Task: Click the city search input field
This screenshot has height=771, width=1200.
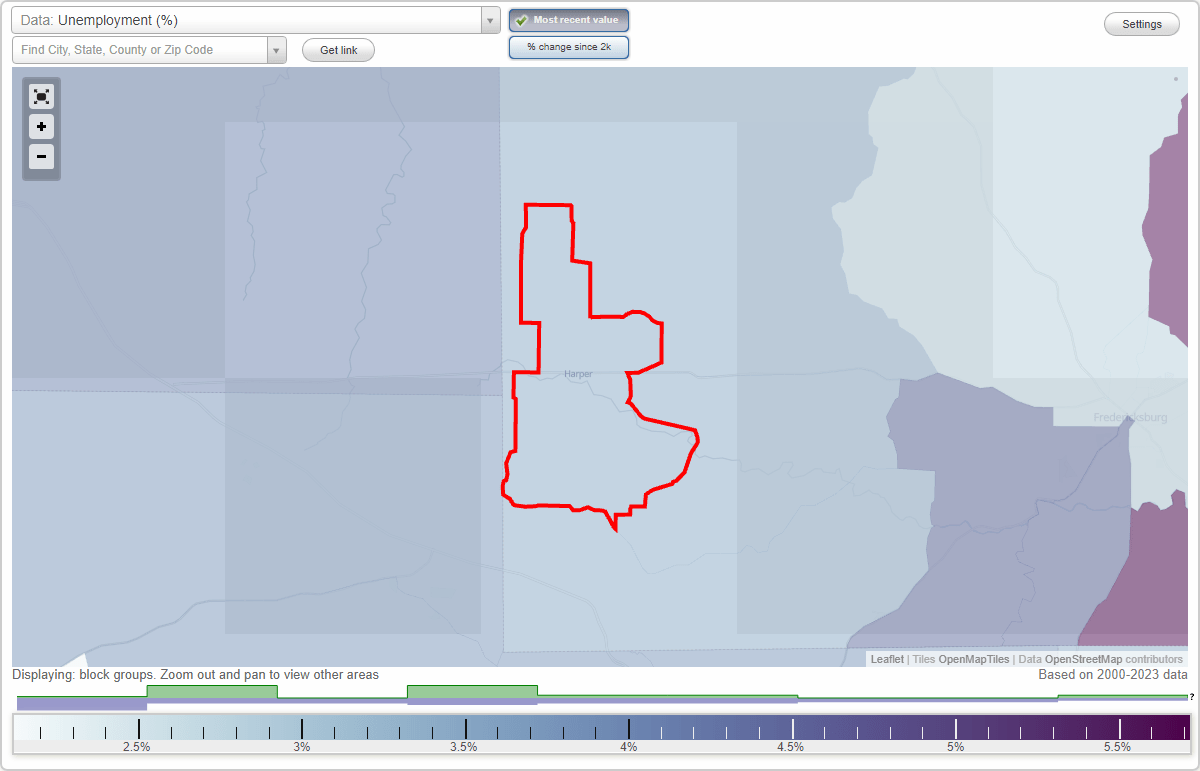Action: tap(140, 49)
